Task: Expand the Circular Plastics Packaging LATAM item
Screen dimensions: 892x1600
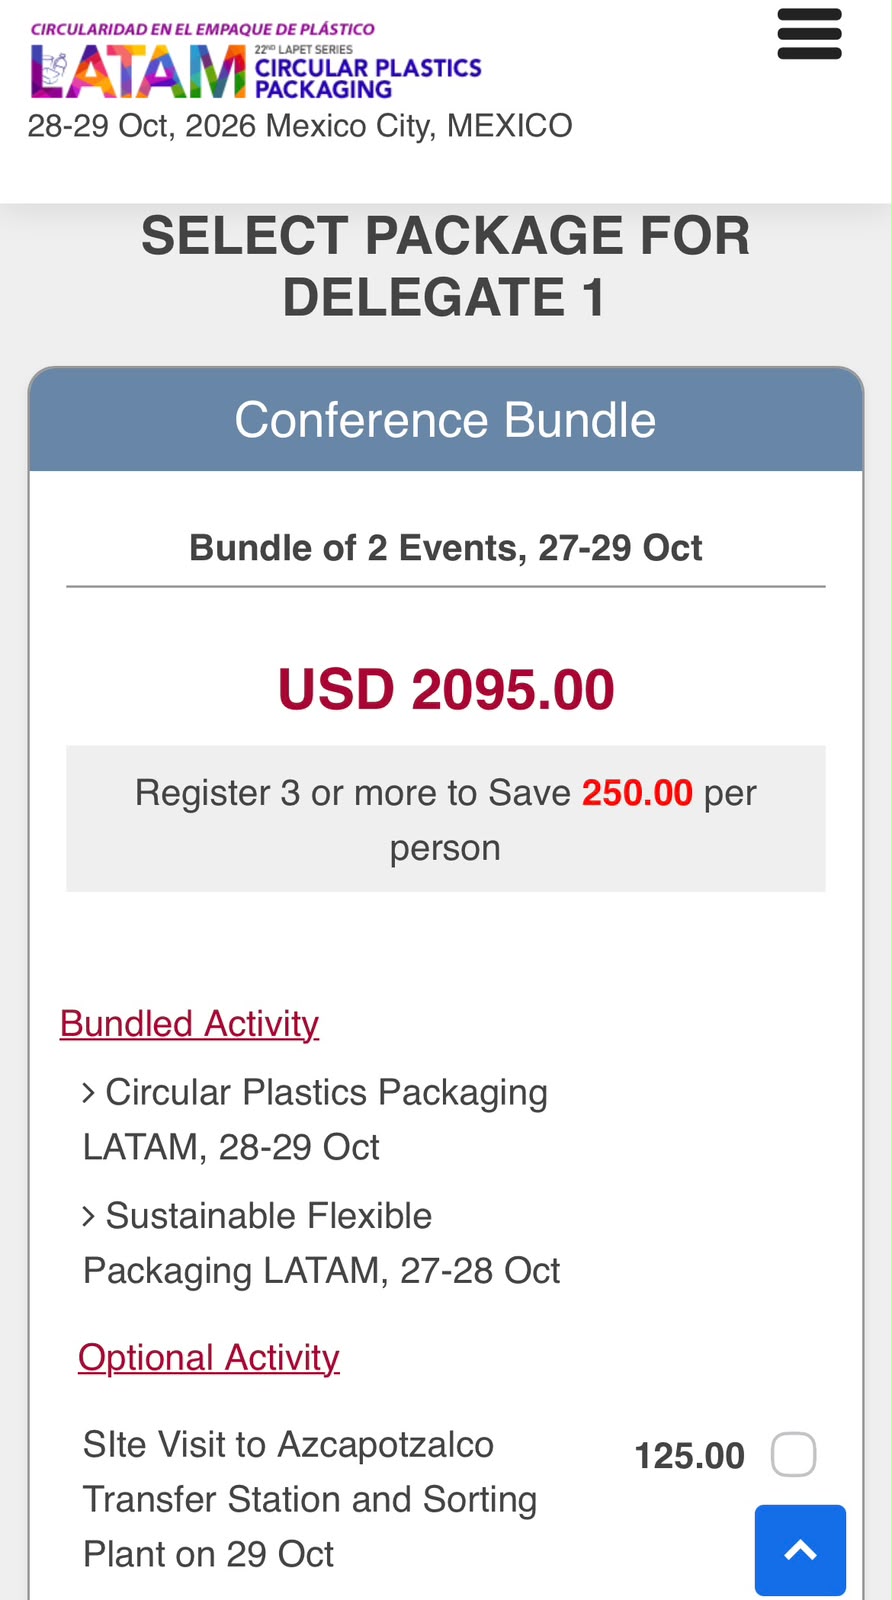Action: [315, 1119]
